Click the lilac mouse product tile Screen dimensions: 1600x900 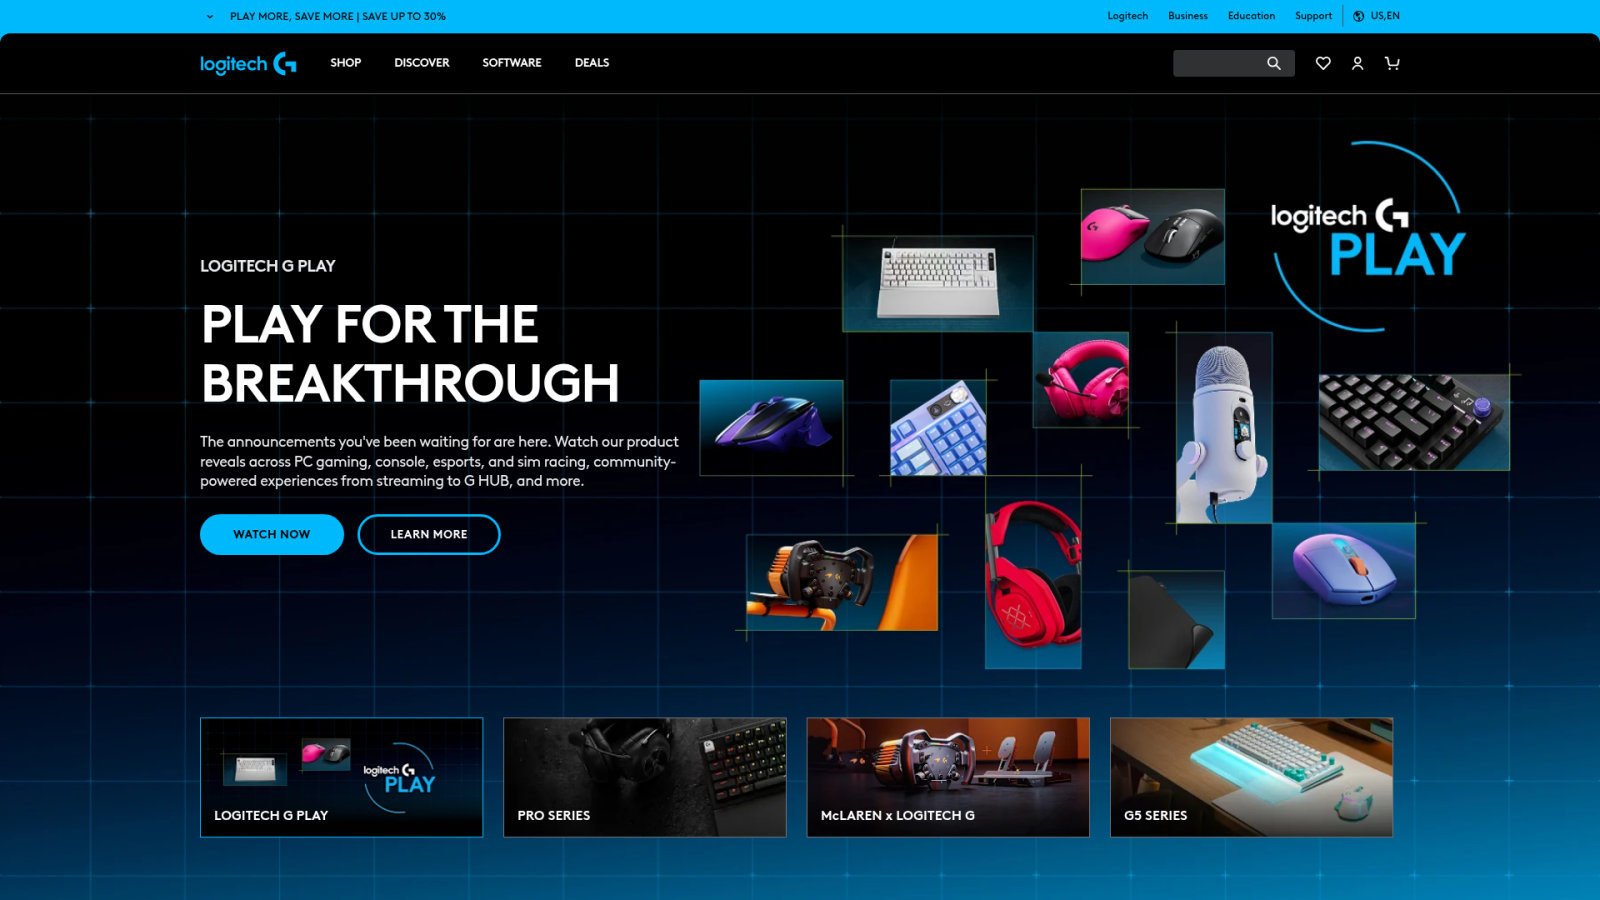(x=1344, y=570)
